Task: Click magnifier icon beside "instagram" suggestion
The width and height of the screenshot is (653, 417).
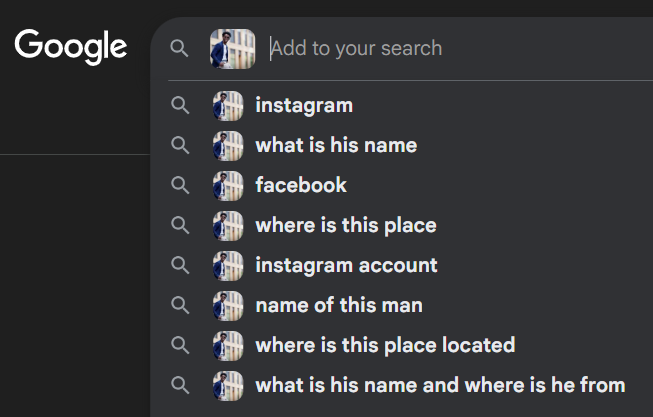Action: [180, 105]
